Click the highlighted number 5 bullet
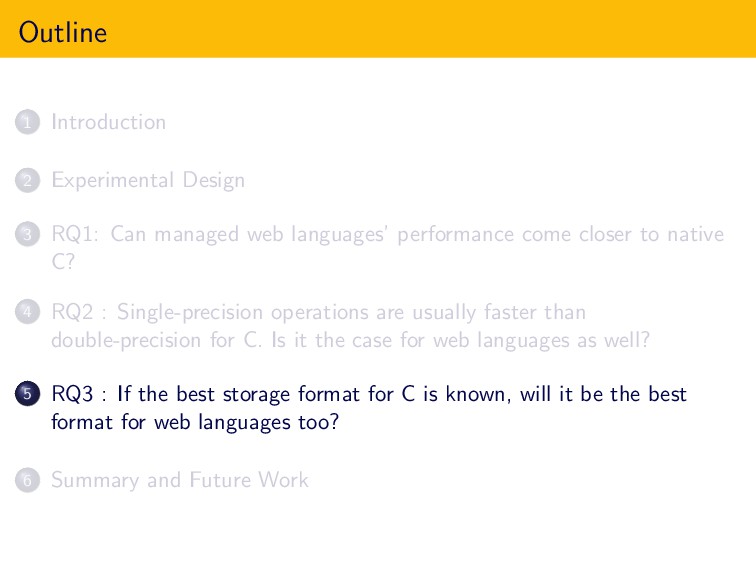756x567 pixels. tap(27, 394)
